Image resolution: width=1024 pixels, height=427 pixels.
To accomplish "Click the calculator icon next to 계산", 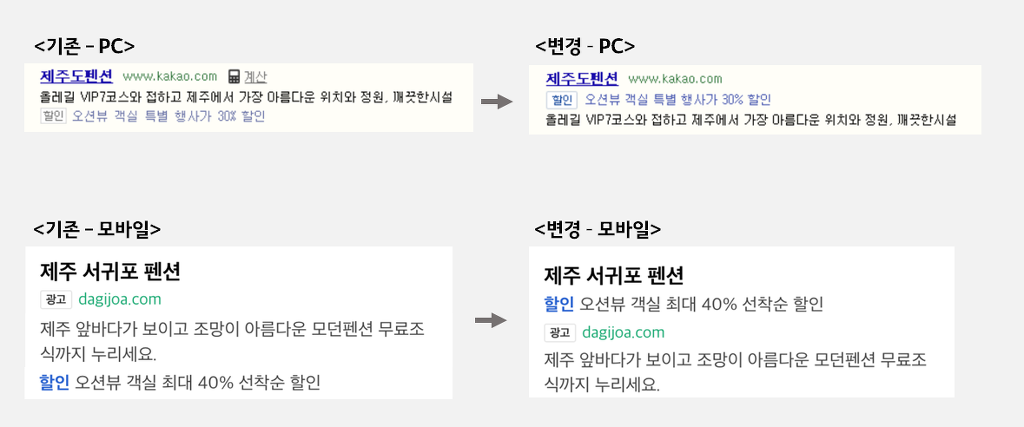I will coord(234,76).
